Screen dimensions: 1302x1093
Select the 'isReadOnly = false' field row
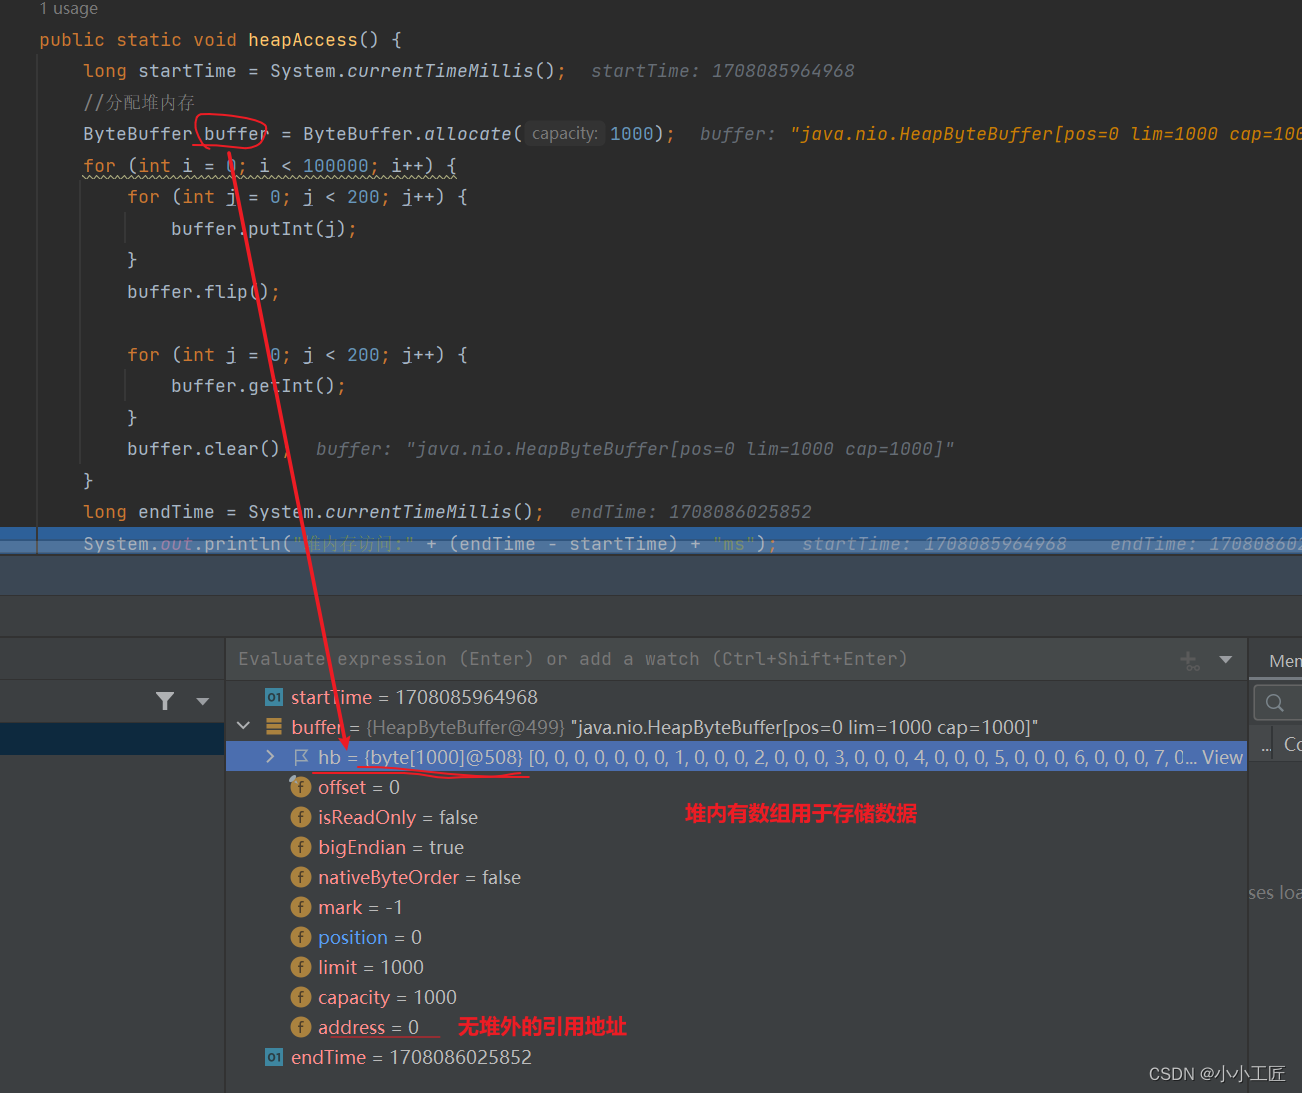click(x=736, y=817)
